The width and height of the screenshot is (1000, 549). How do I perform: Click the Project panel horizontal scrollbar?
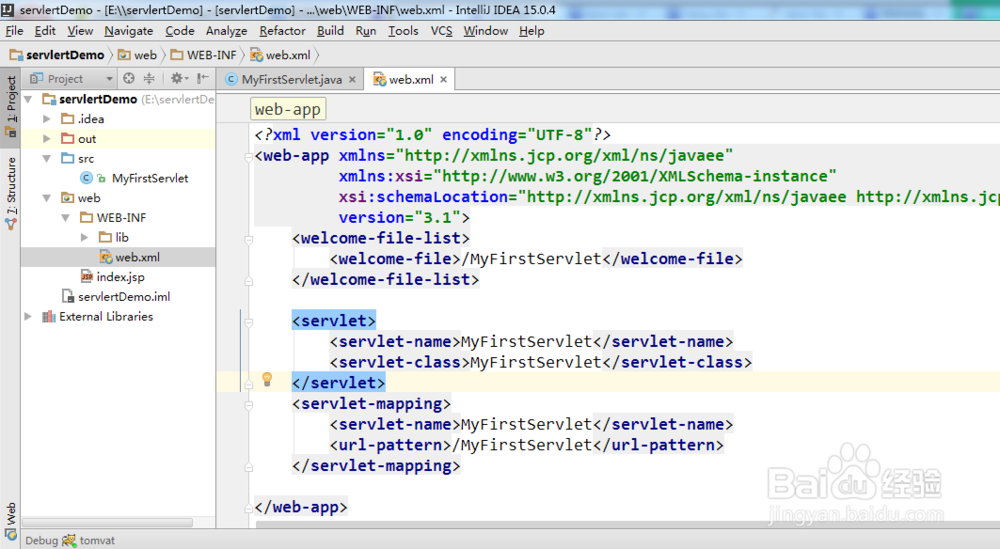tap(107, 522)
